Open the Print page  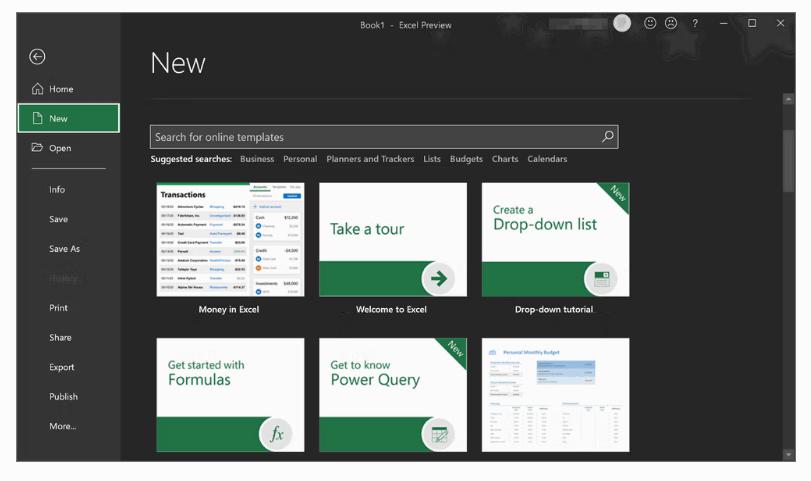click(58, 308)
